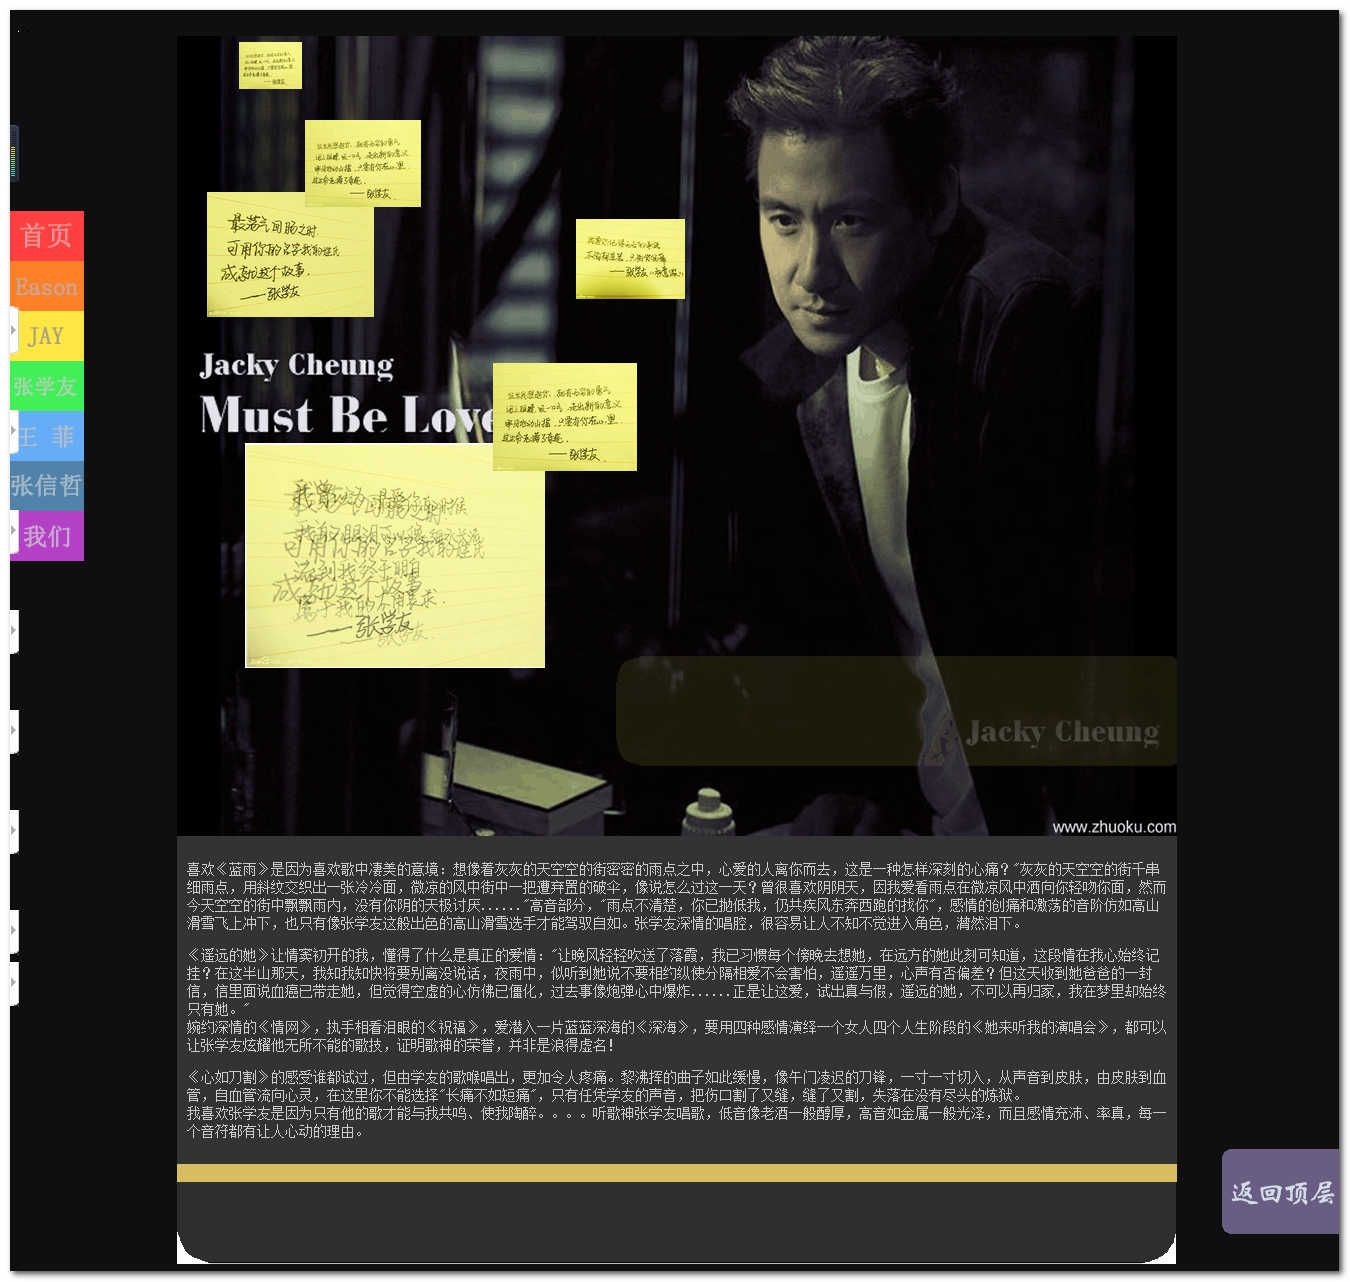
Task: Click the paragraph starting 喜欢《蓝雨》
Action: (x=677, y=896)
